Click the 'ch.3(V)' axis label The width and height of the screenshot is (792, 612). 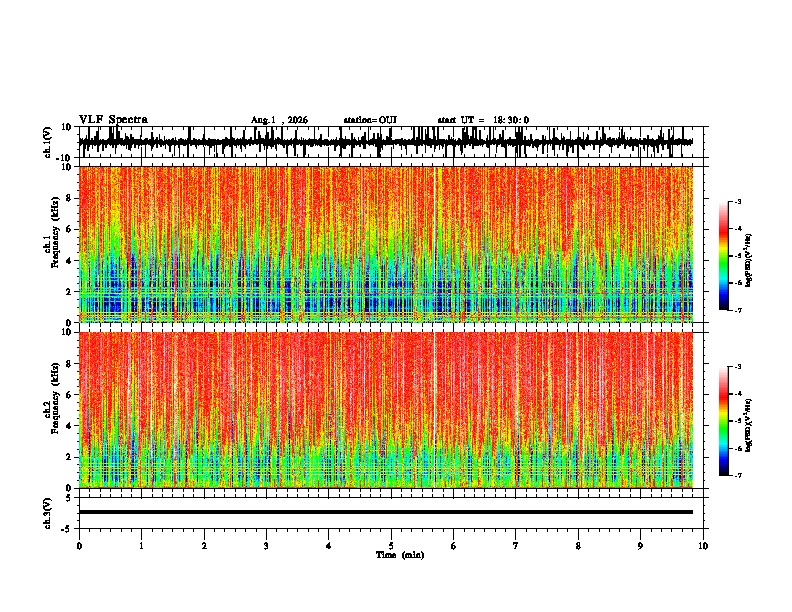(48, 513)
